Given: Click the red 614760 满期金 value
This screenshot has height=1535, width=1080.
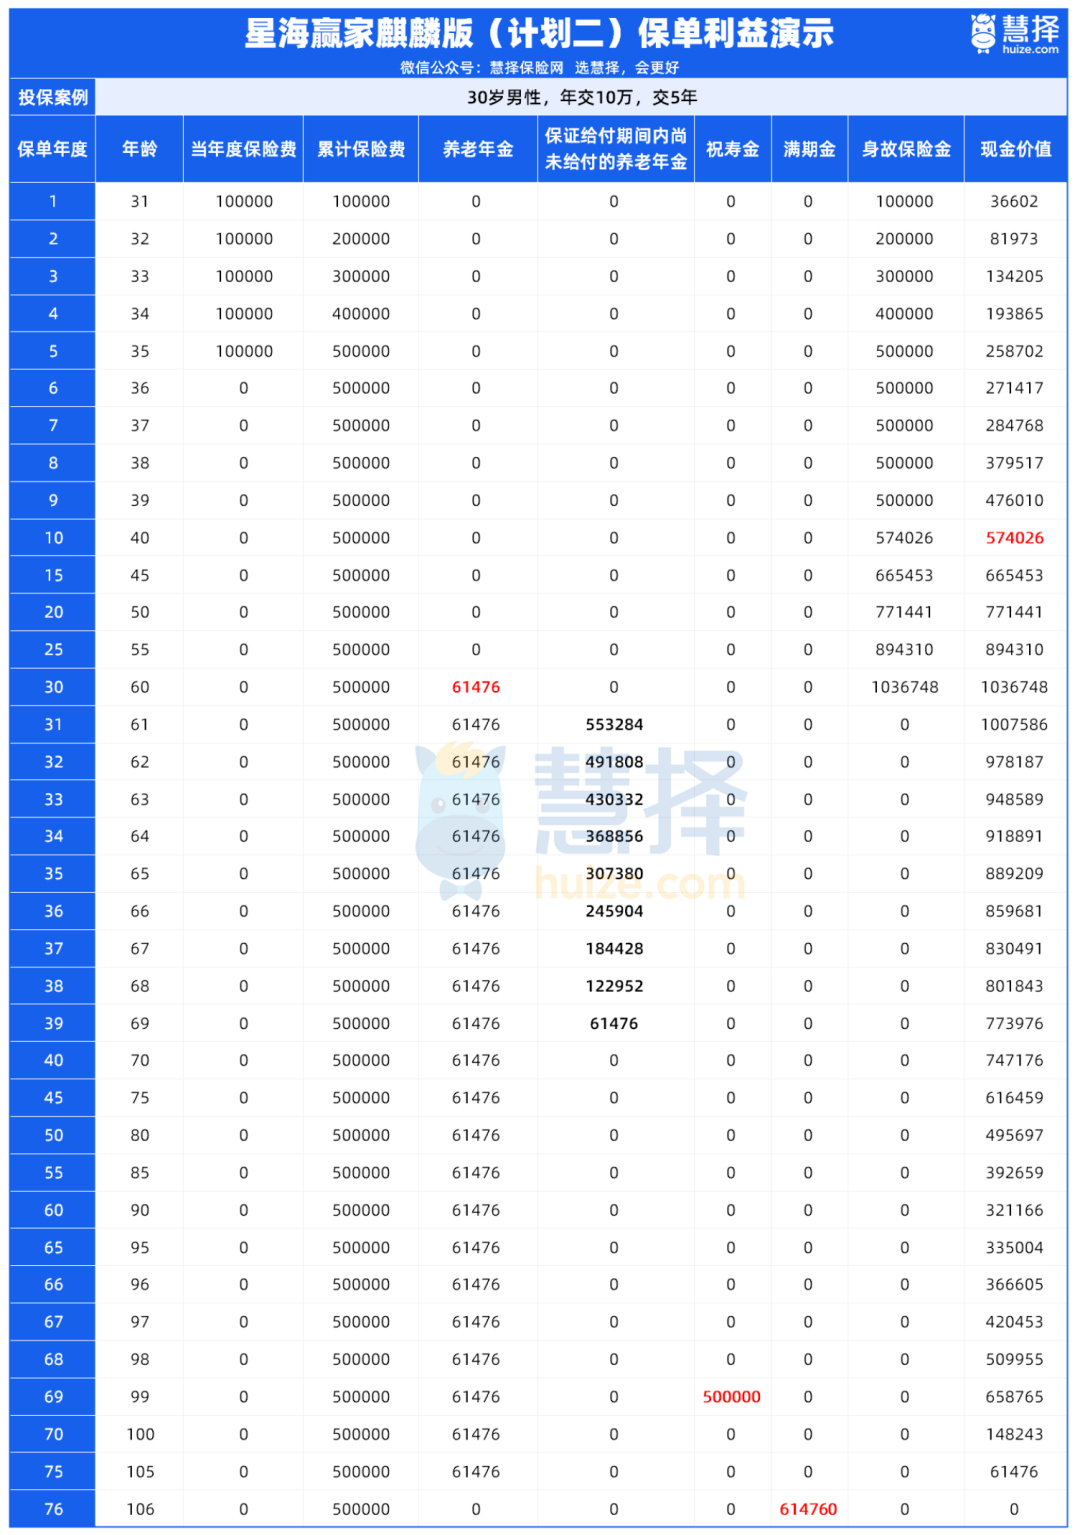Looking at the screenshot, I should click(x=808, y=1509).
